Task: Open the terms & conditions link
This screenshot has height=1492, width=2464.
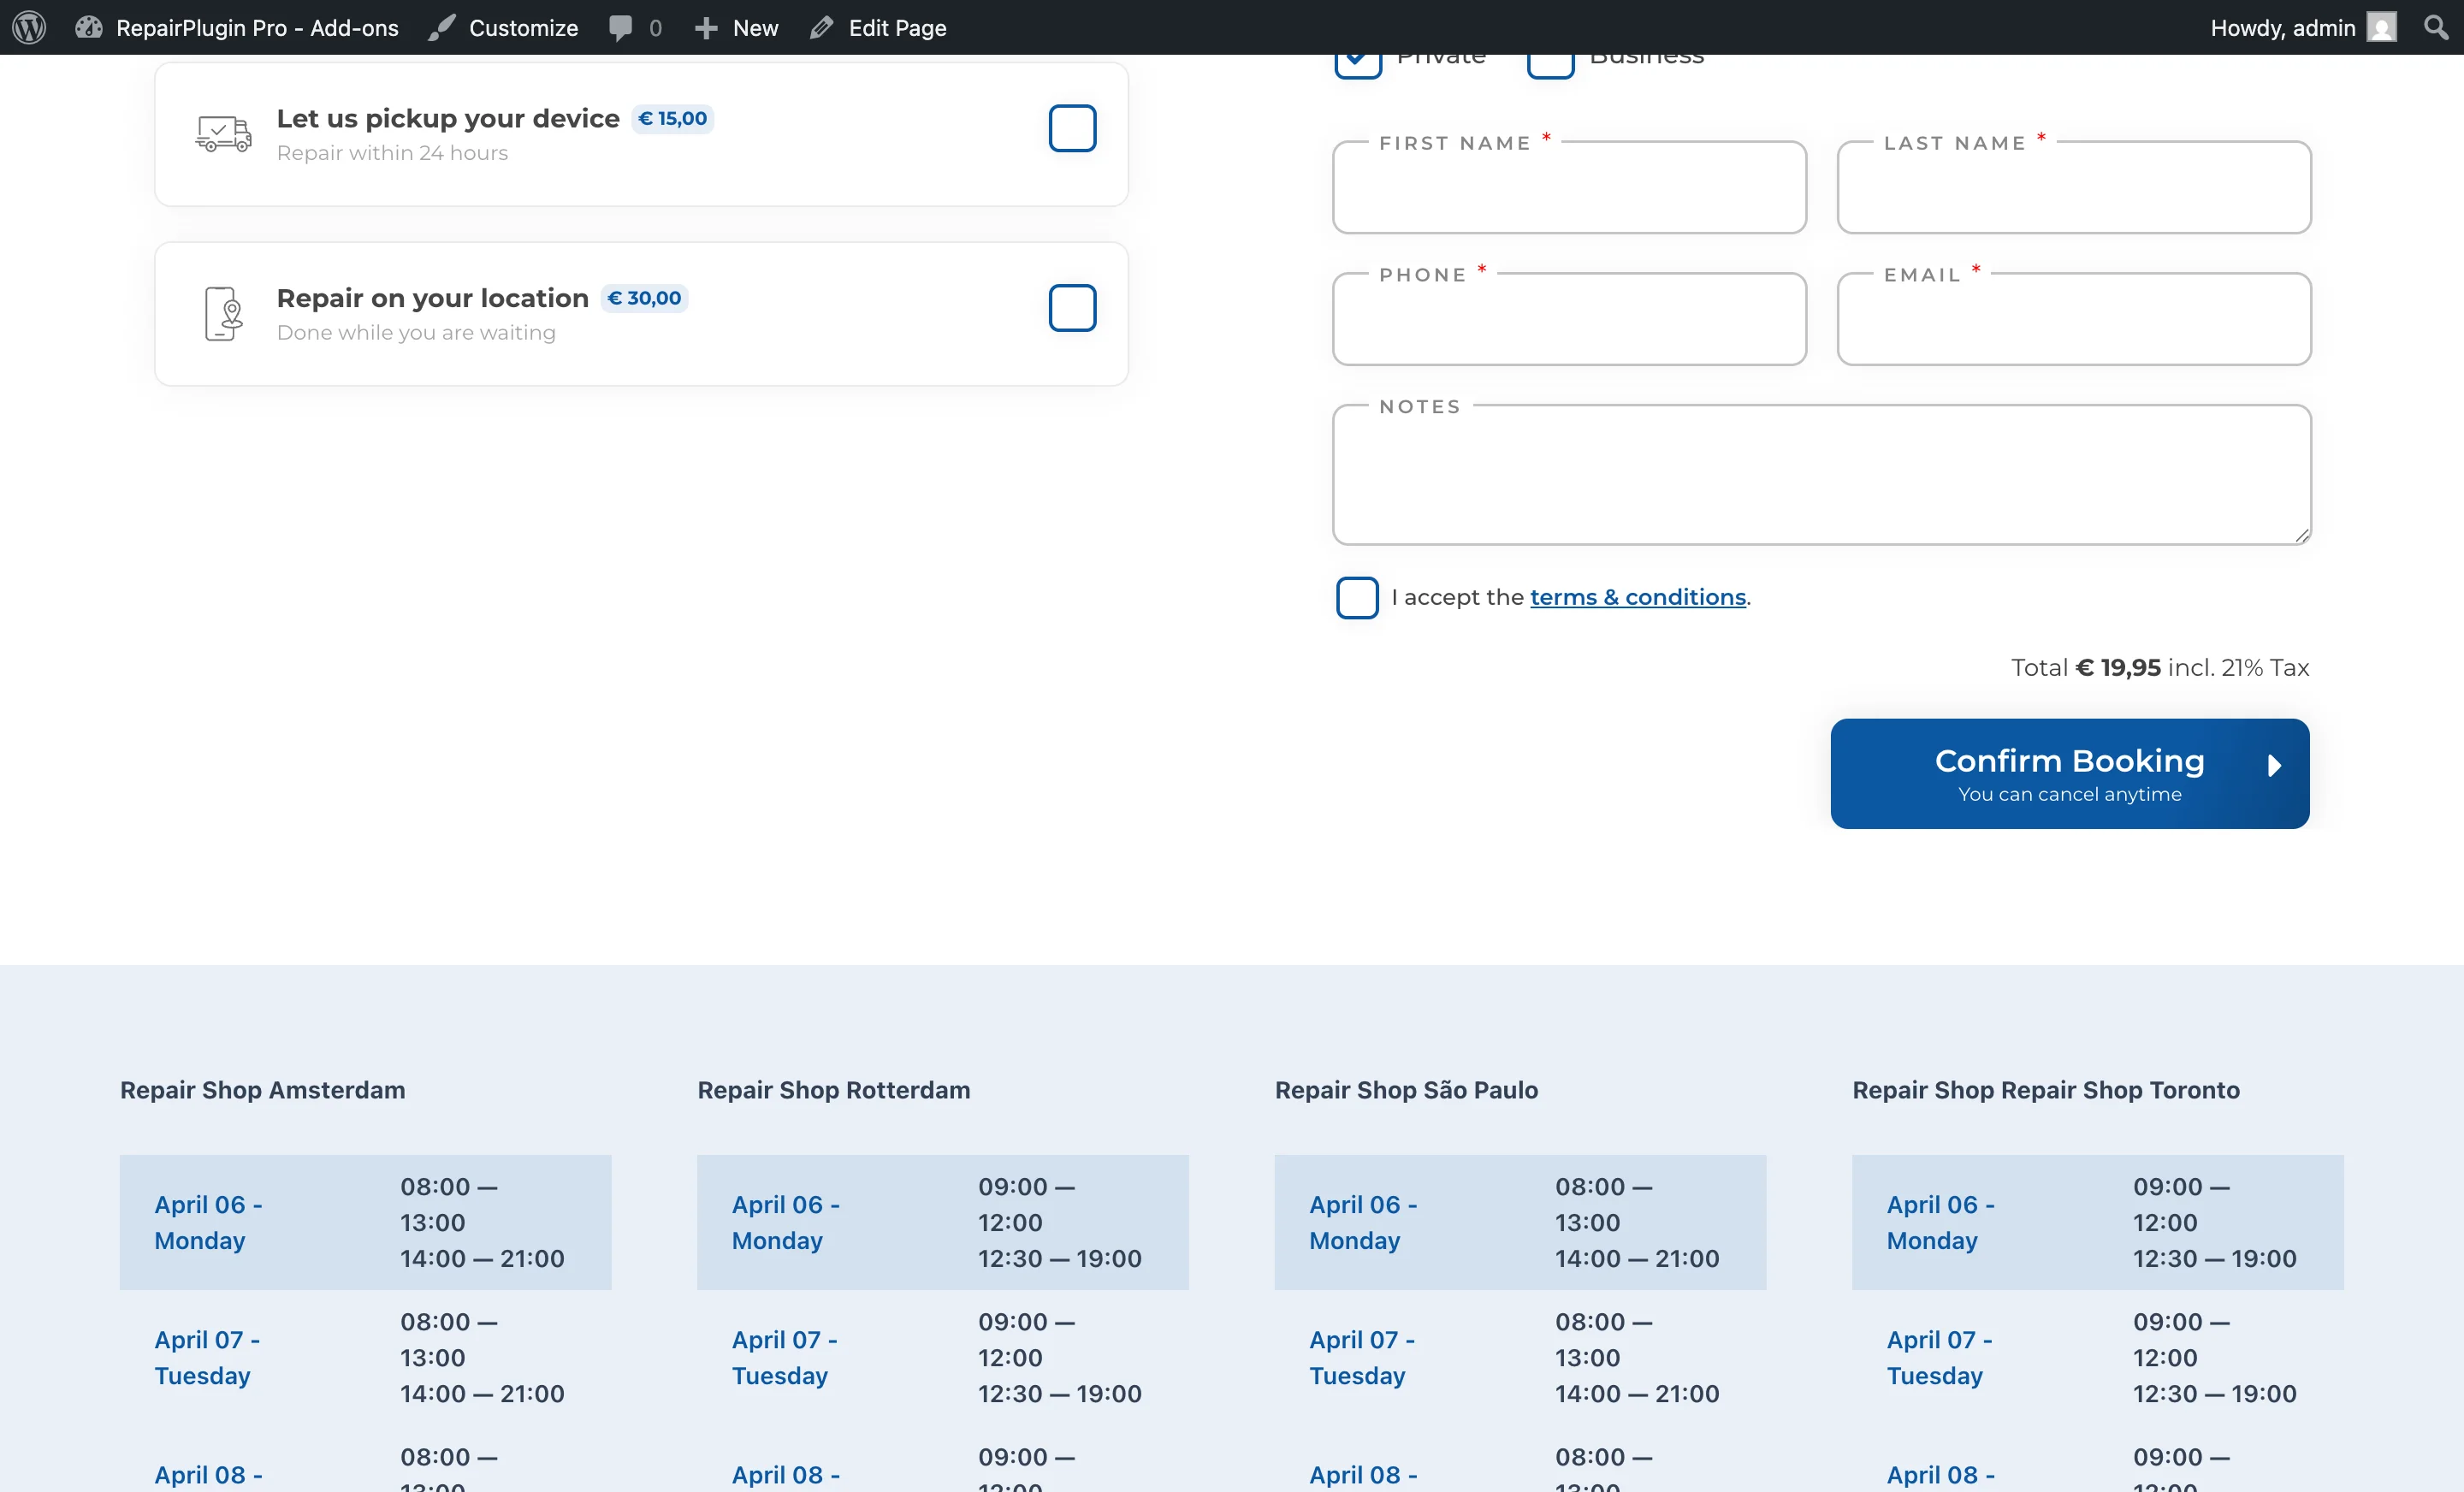Action: pos(1637,596)
